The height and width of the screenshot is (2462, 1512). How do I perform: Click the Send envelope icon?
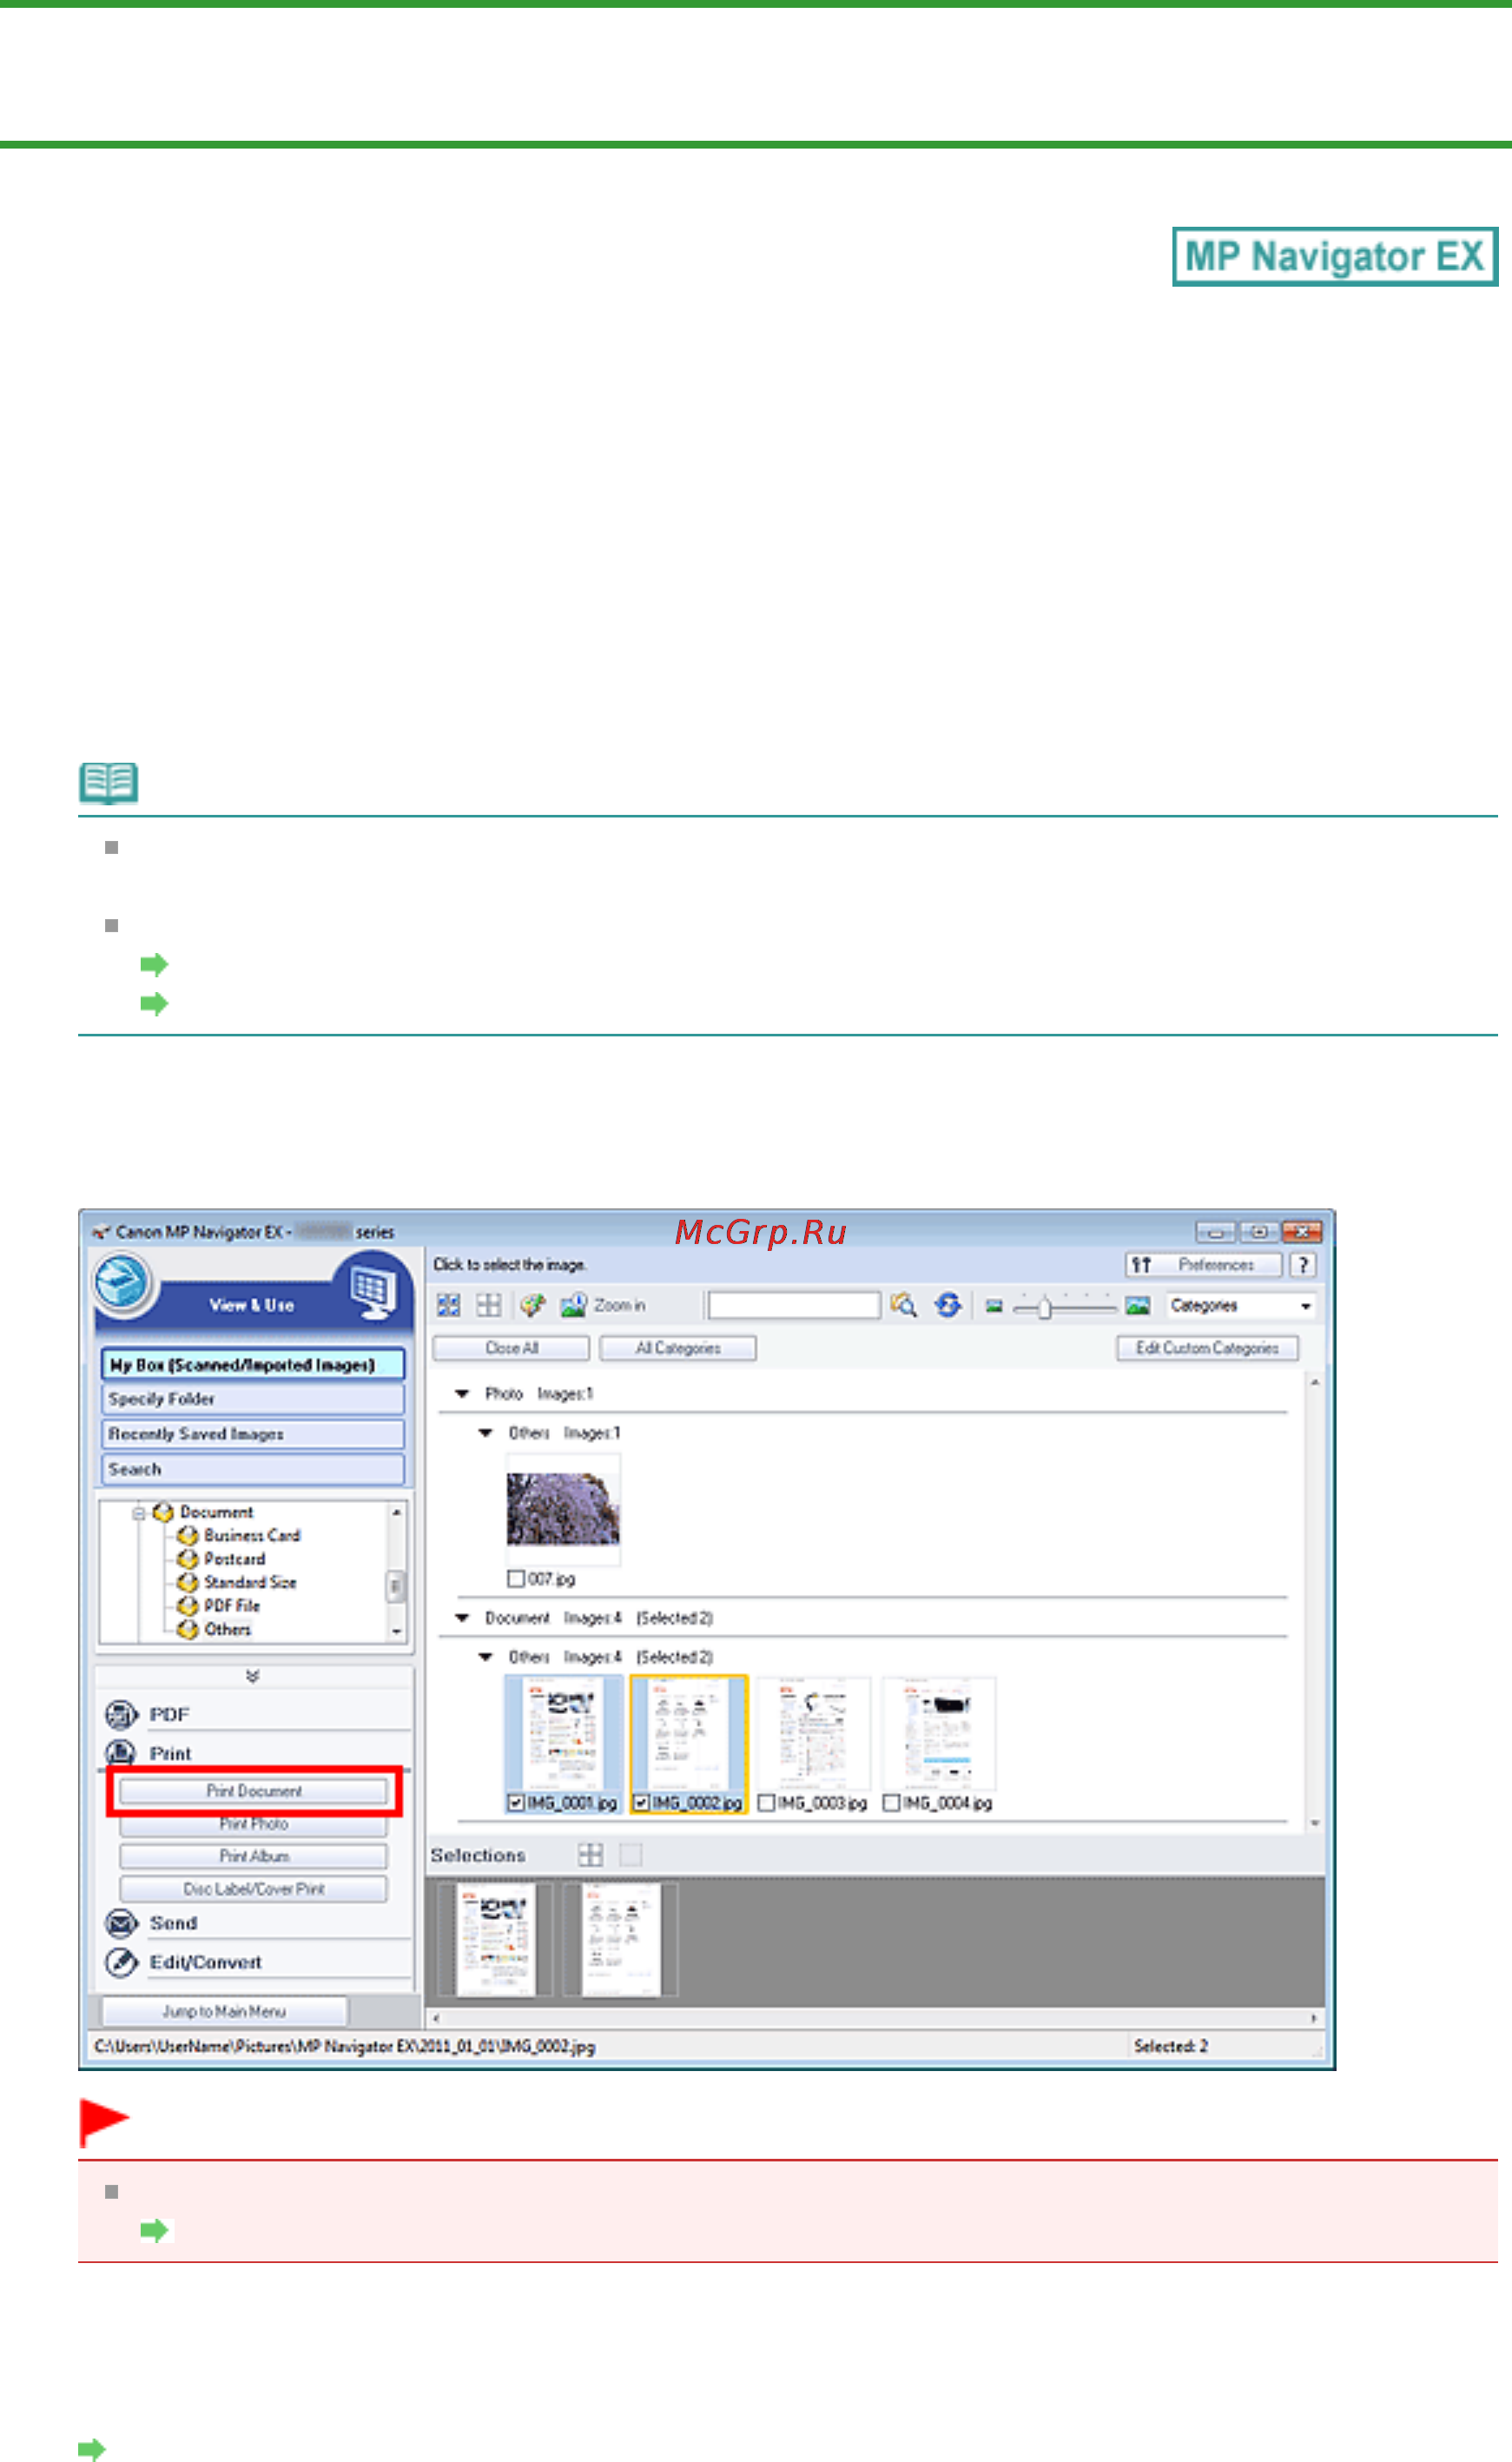click(121, 1923)
